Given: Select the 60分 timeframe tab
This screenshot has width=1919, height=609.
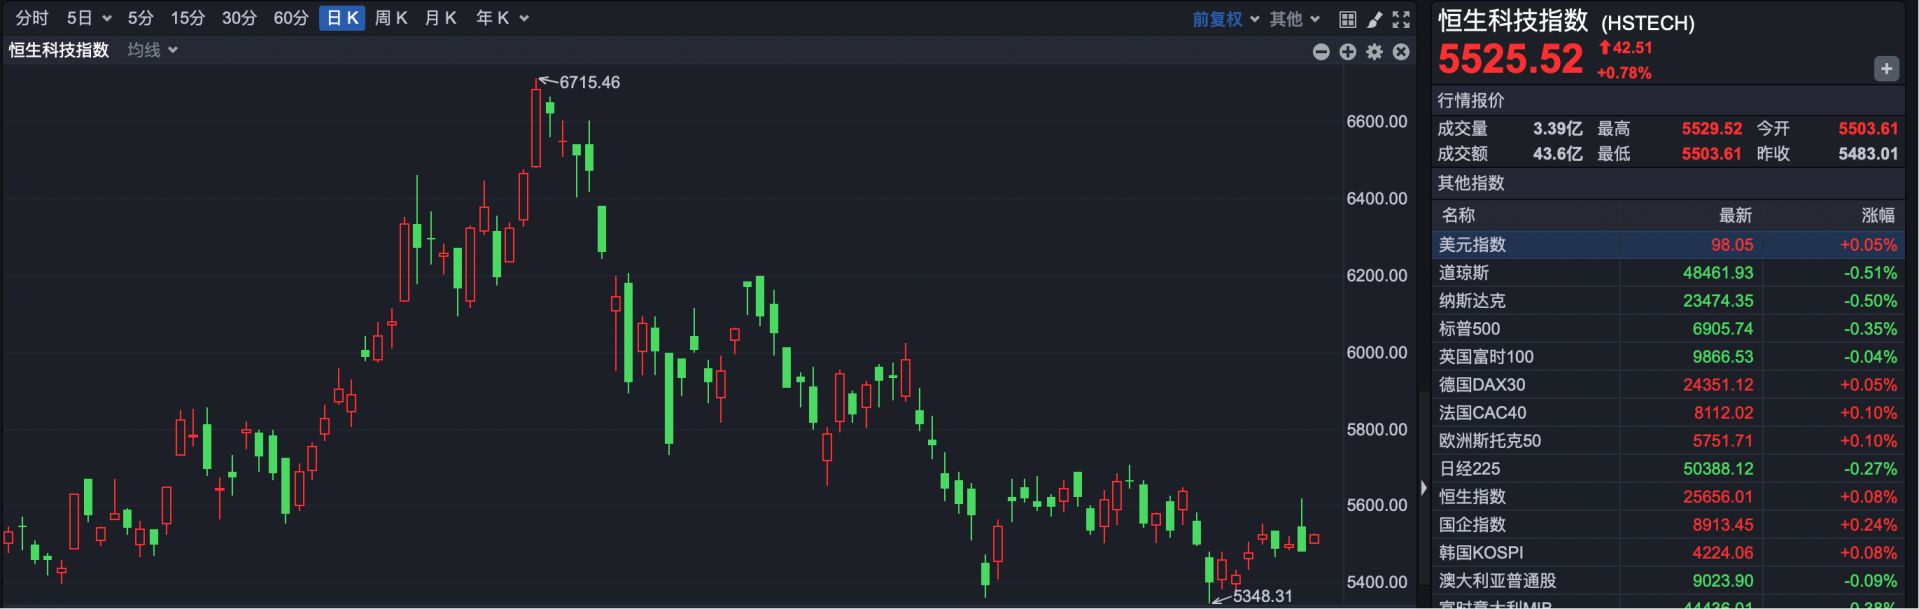Looking at the screenshot, I should point(291,18).
